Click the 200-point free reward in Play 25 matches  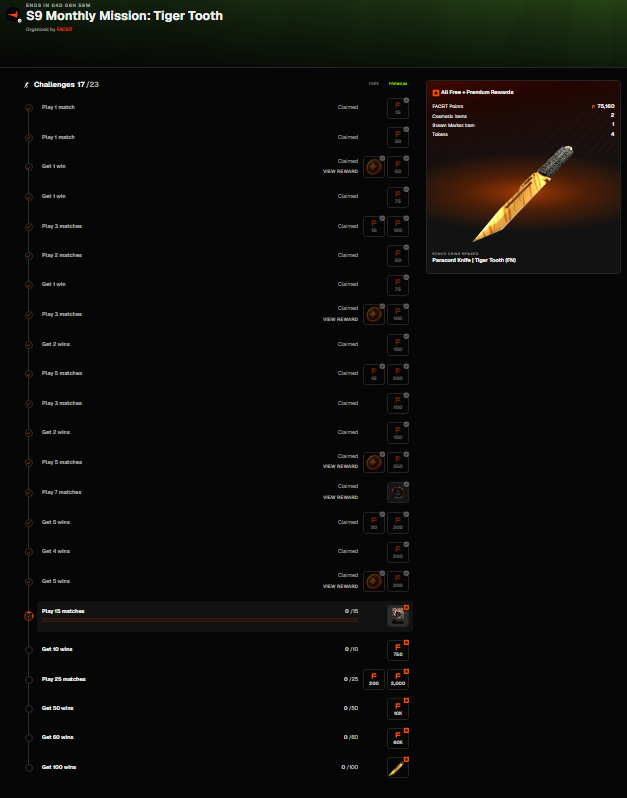pos(374,679)
